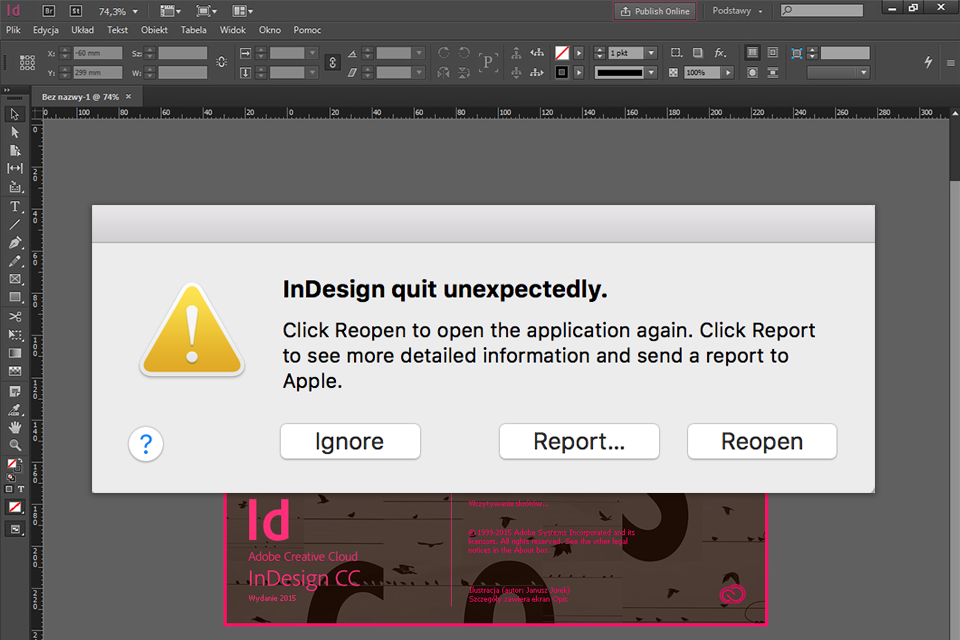Open Adobe Stock via St icon
960x640 pixels.
[75, 10]
